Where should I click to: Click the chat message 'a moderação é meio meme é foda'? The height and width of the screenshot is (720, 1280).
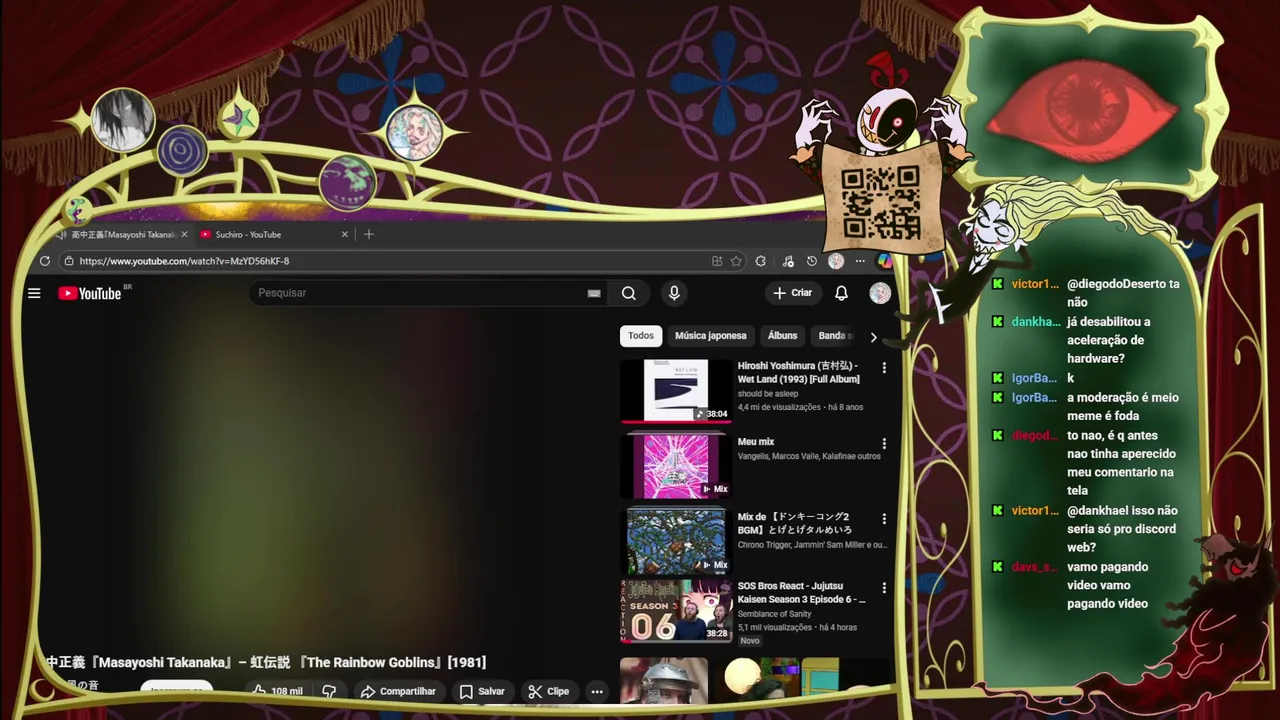click(1123, 407)
